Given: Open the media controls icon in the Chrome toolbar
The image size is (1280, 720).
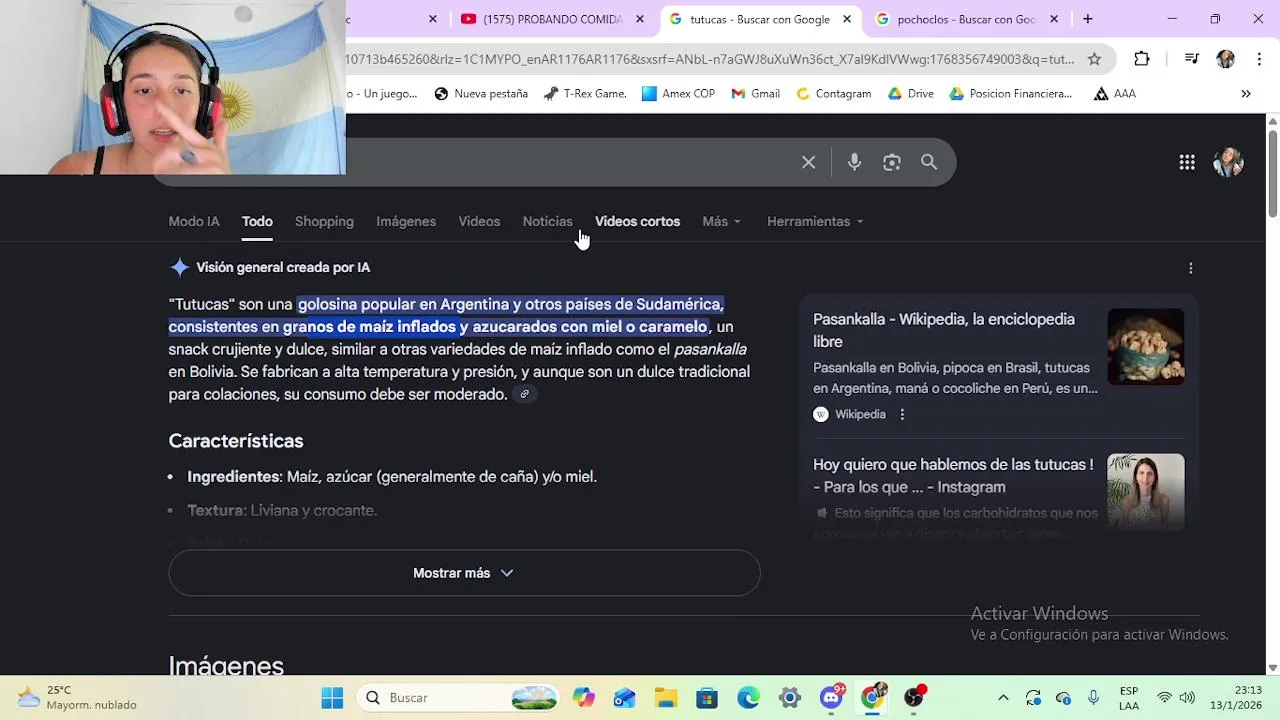Looking at the screenshot, I should pyautogui.click(x=1191, y=59).
